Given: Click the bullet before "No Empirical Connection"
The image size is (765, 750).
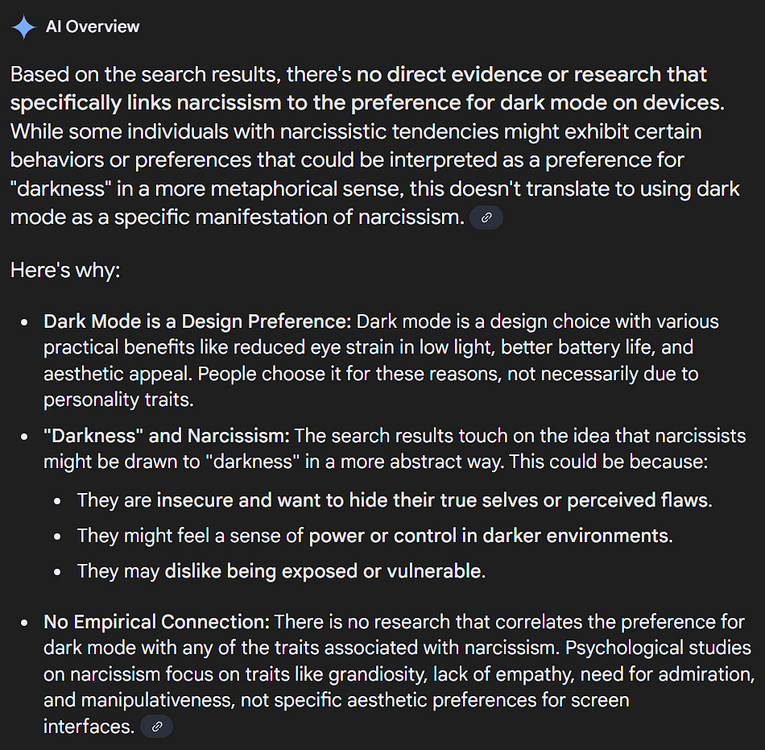Looking at the screenshot, I should [24, 623].
